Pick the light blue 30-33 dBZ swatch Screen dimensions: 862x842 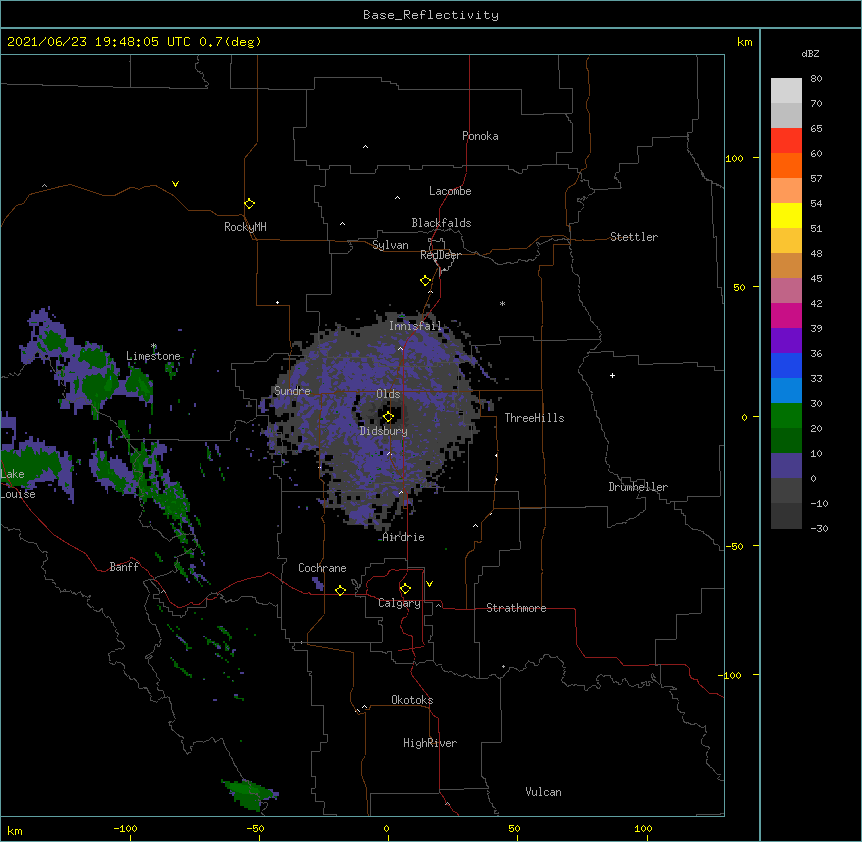click(x=786, y=391)
